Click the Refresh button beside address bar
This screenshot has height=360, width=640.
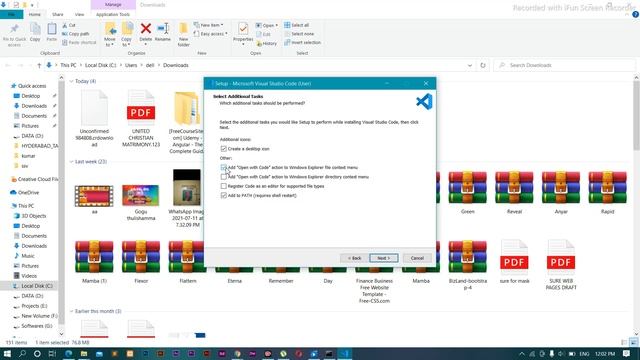pos(483,65)
